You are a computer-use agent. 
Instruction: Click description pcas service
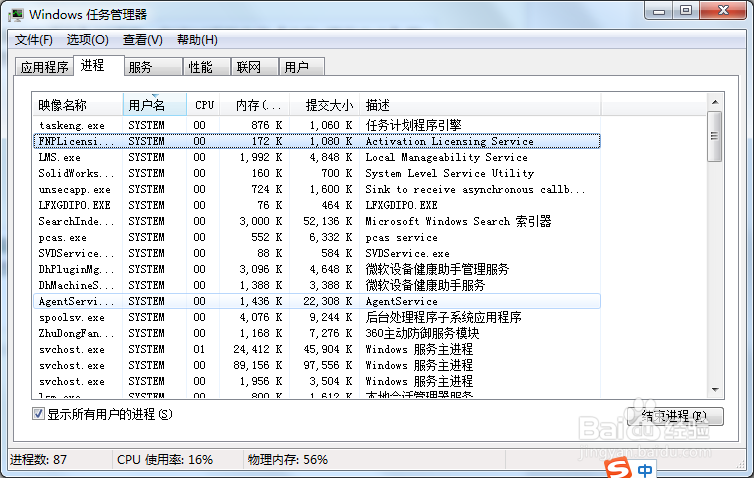coord(402,238)
